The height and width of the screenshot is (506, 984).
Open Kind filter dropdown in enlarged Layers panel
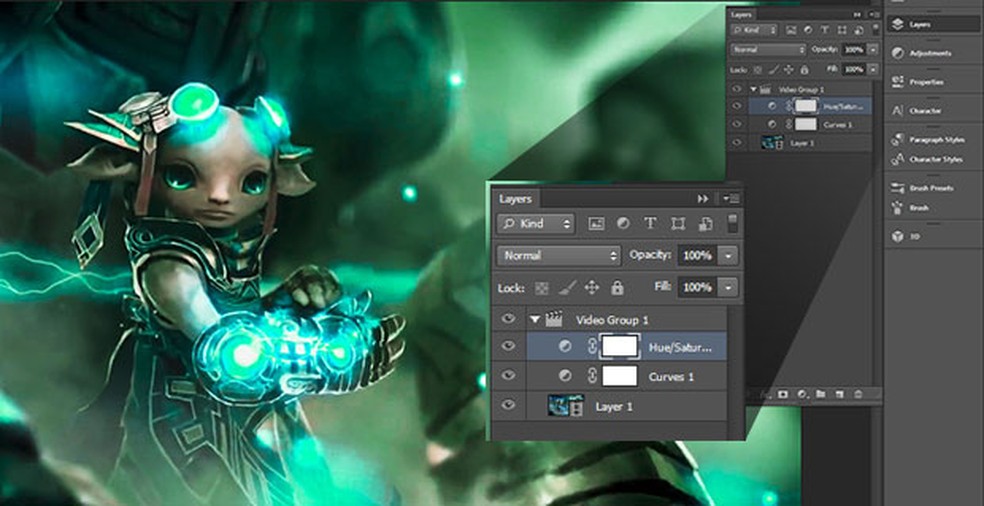click(535, 223)
